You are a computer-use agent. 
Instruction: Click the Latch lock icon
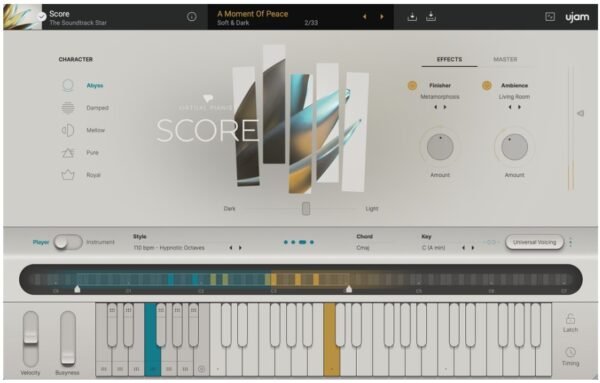tap(570, 318)
